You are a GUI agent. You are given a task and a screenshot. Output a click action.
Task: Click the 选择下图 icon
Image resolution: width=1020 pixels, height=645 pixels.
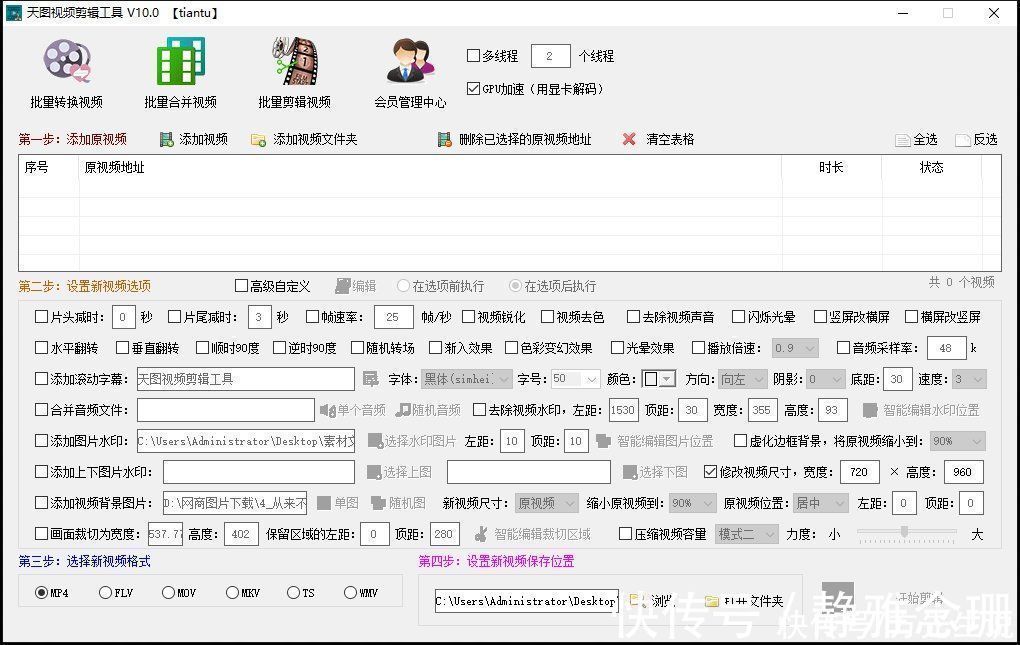pos(630,472)
